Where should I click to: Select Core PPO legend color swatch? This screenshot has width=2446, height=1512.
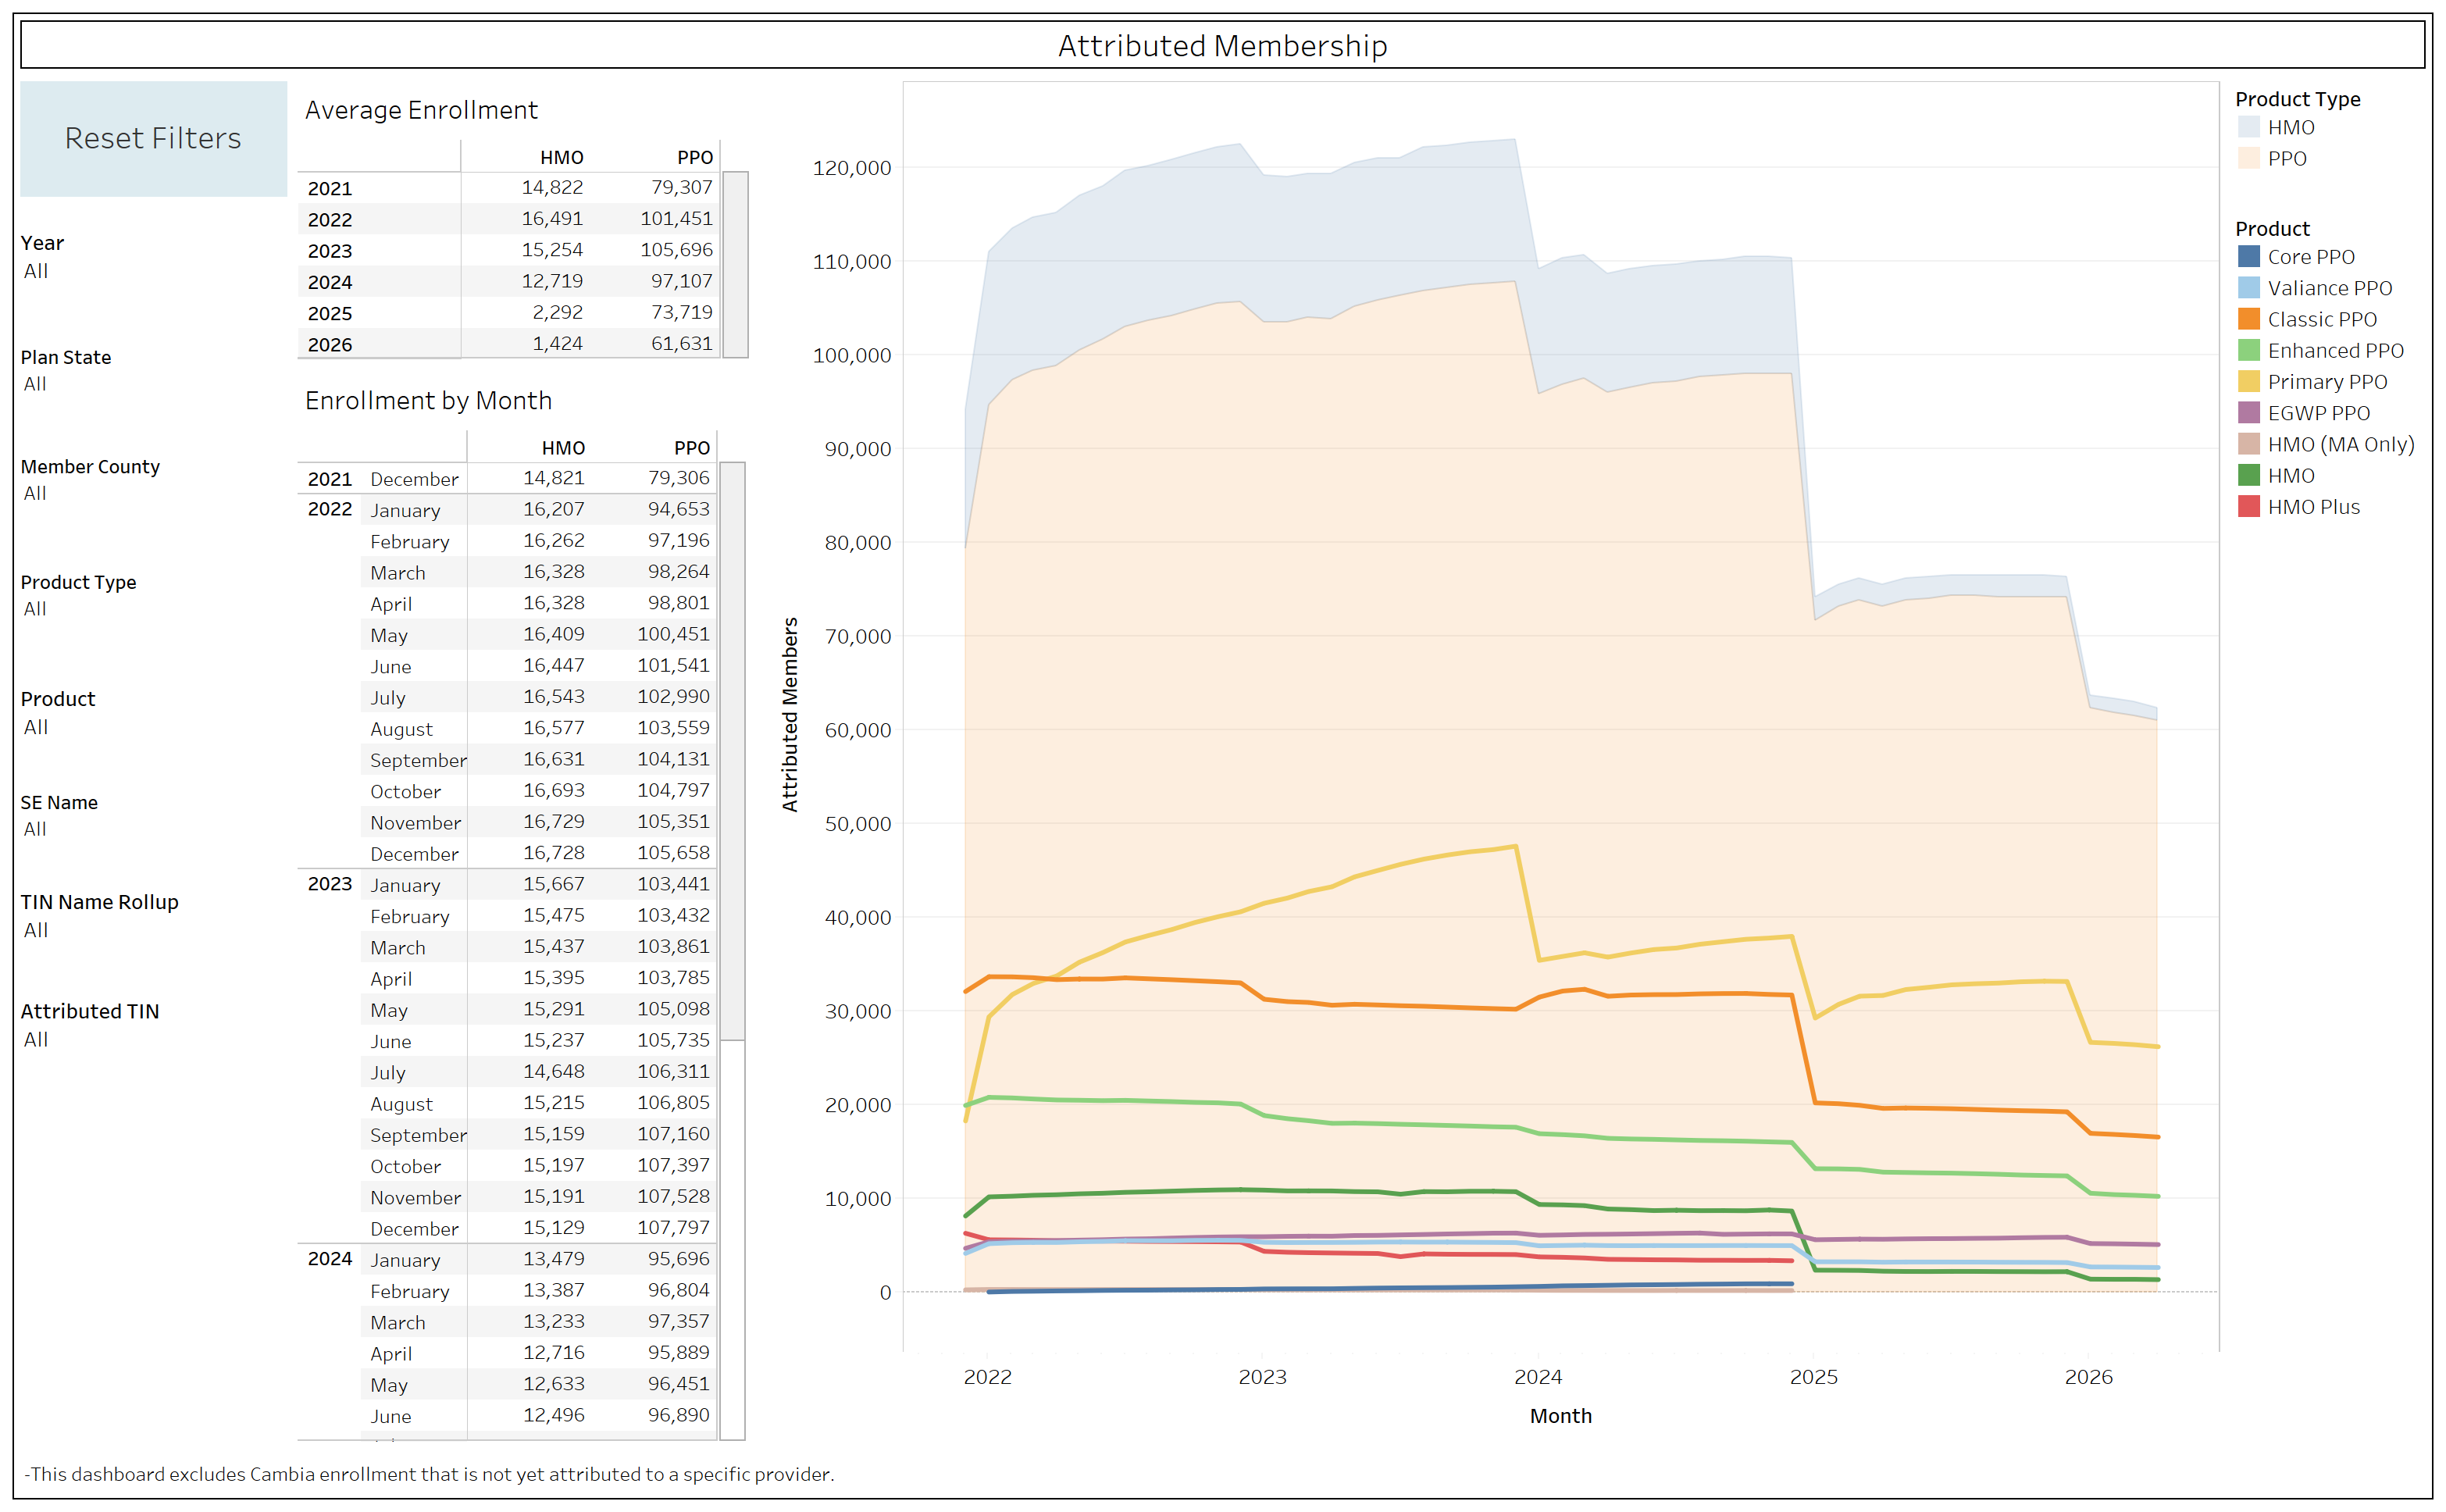[2248, 257]
